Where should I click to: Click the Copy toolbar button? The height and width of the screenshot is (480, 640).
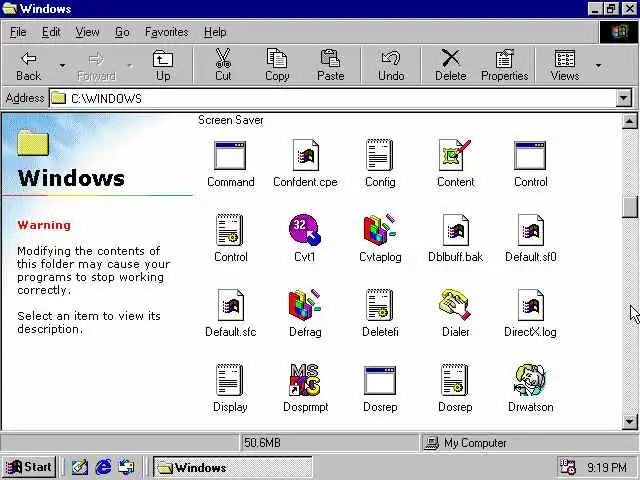(277, 64)
